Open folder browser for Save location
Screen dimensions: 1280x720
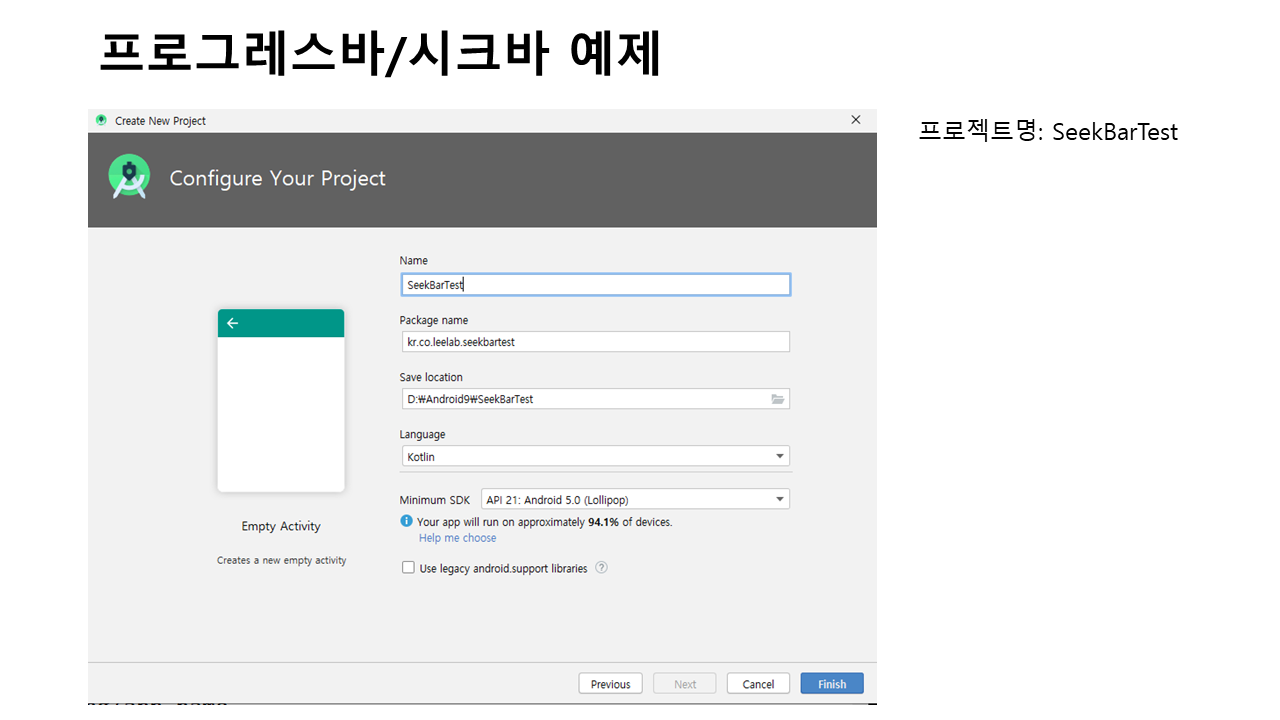[778, 399]
